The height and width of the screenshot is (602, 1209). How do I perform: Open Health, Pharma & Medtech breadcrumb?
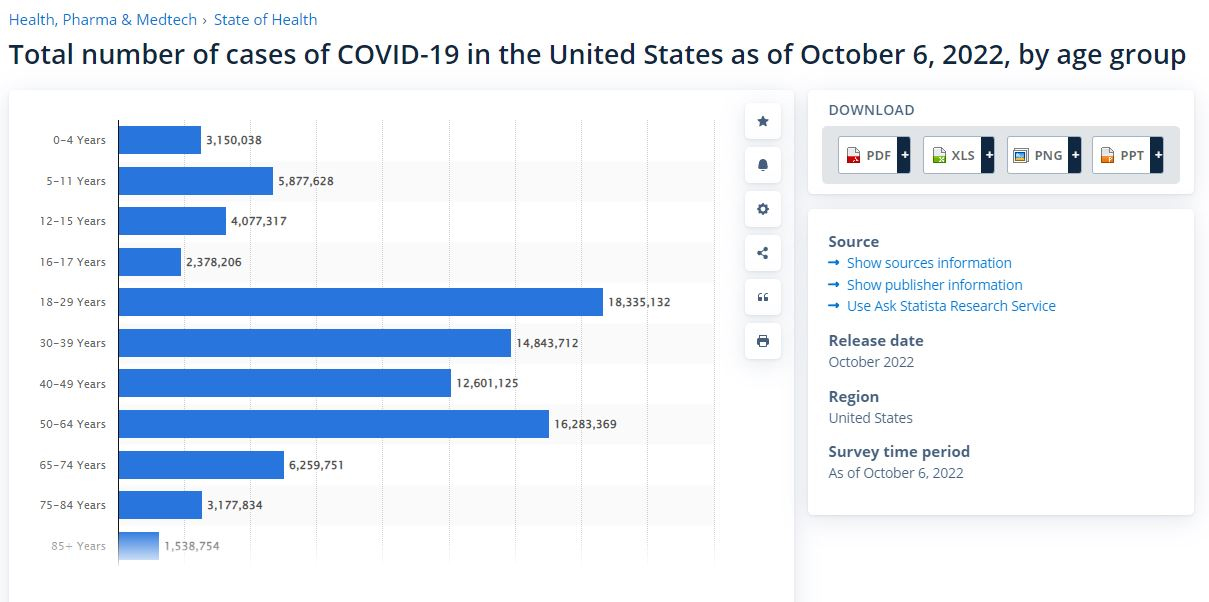[x=102, y=19]
